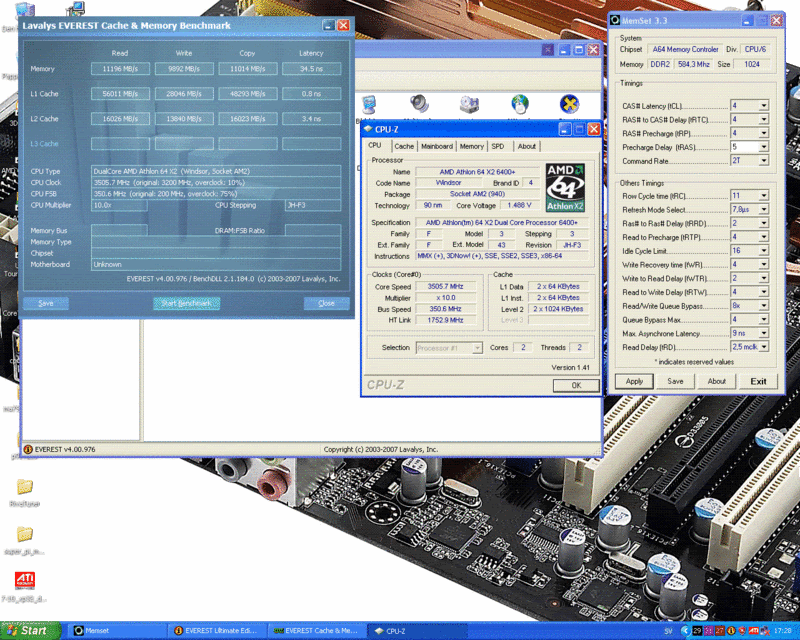Open the network desktop icon at top
Viewport: 800px width, 640px height.
pos(76,8)
